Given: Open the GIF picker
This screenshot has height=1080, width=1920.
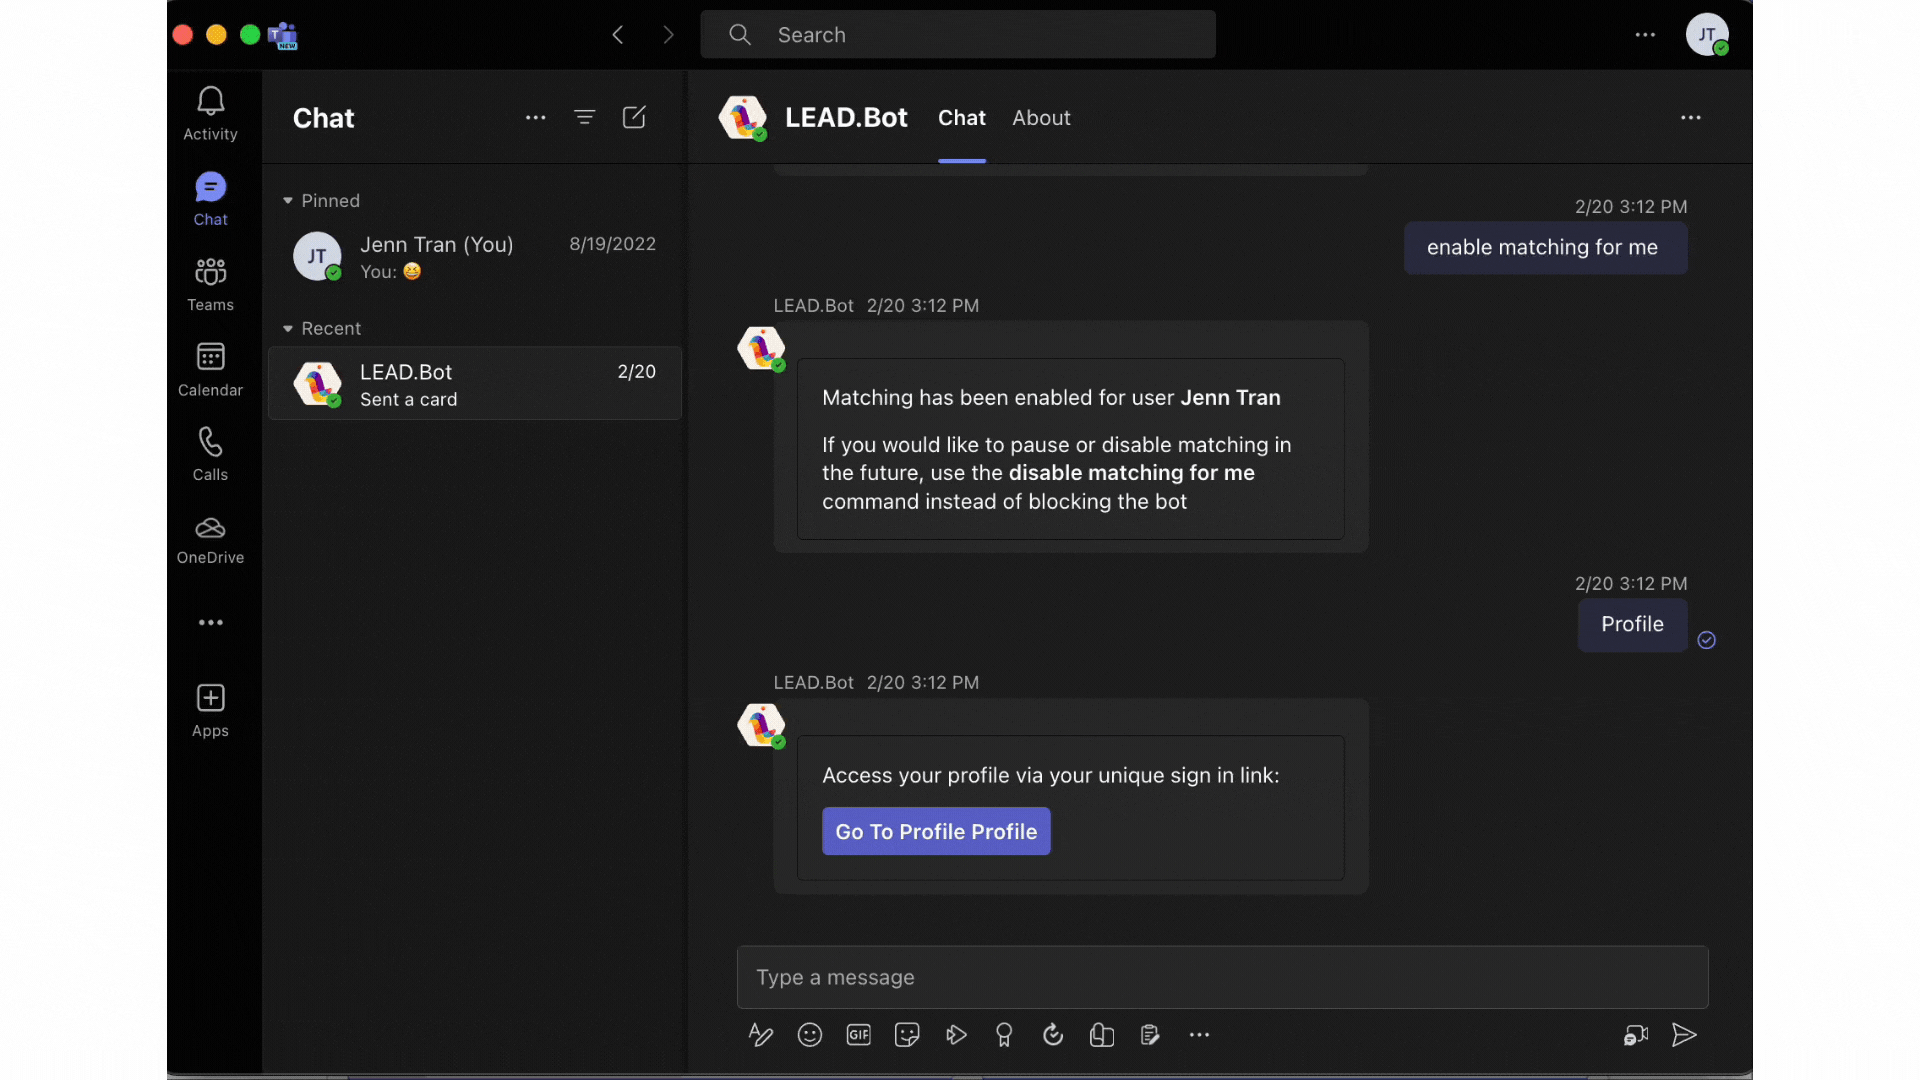Looking at the screenshot, I should click(x=858, y=1035).
